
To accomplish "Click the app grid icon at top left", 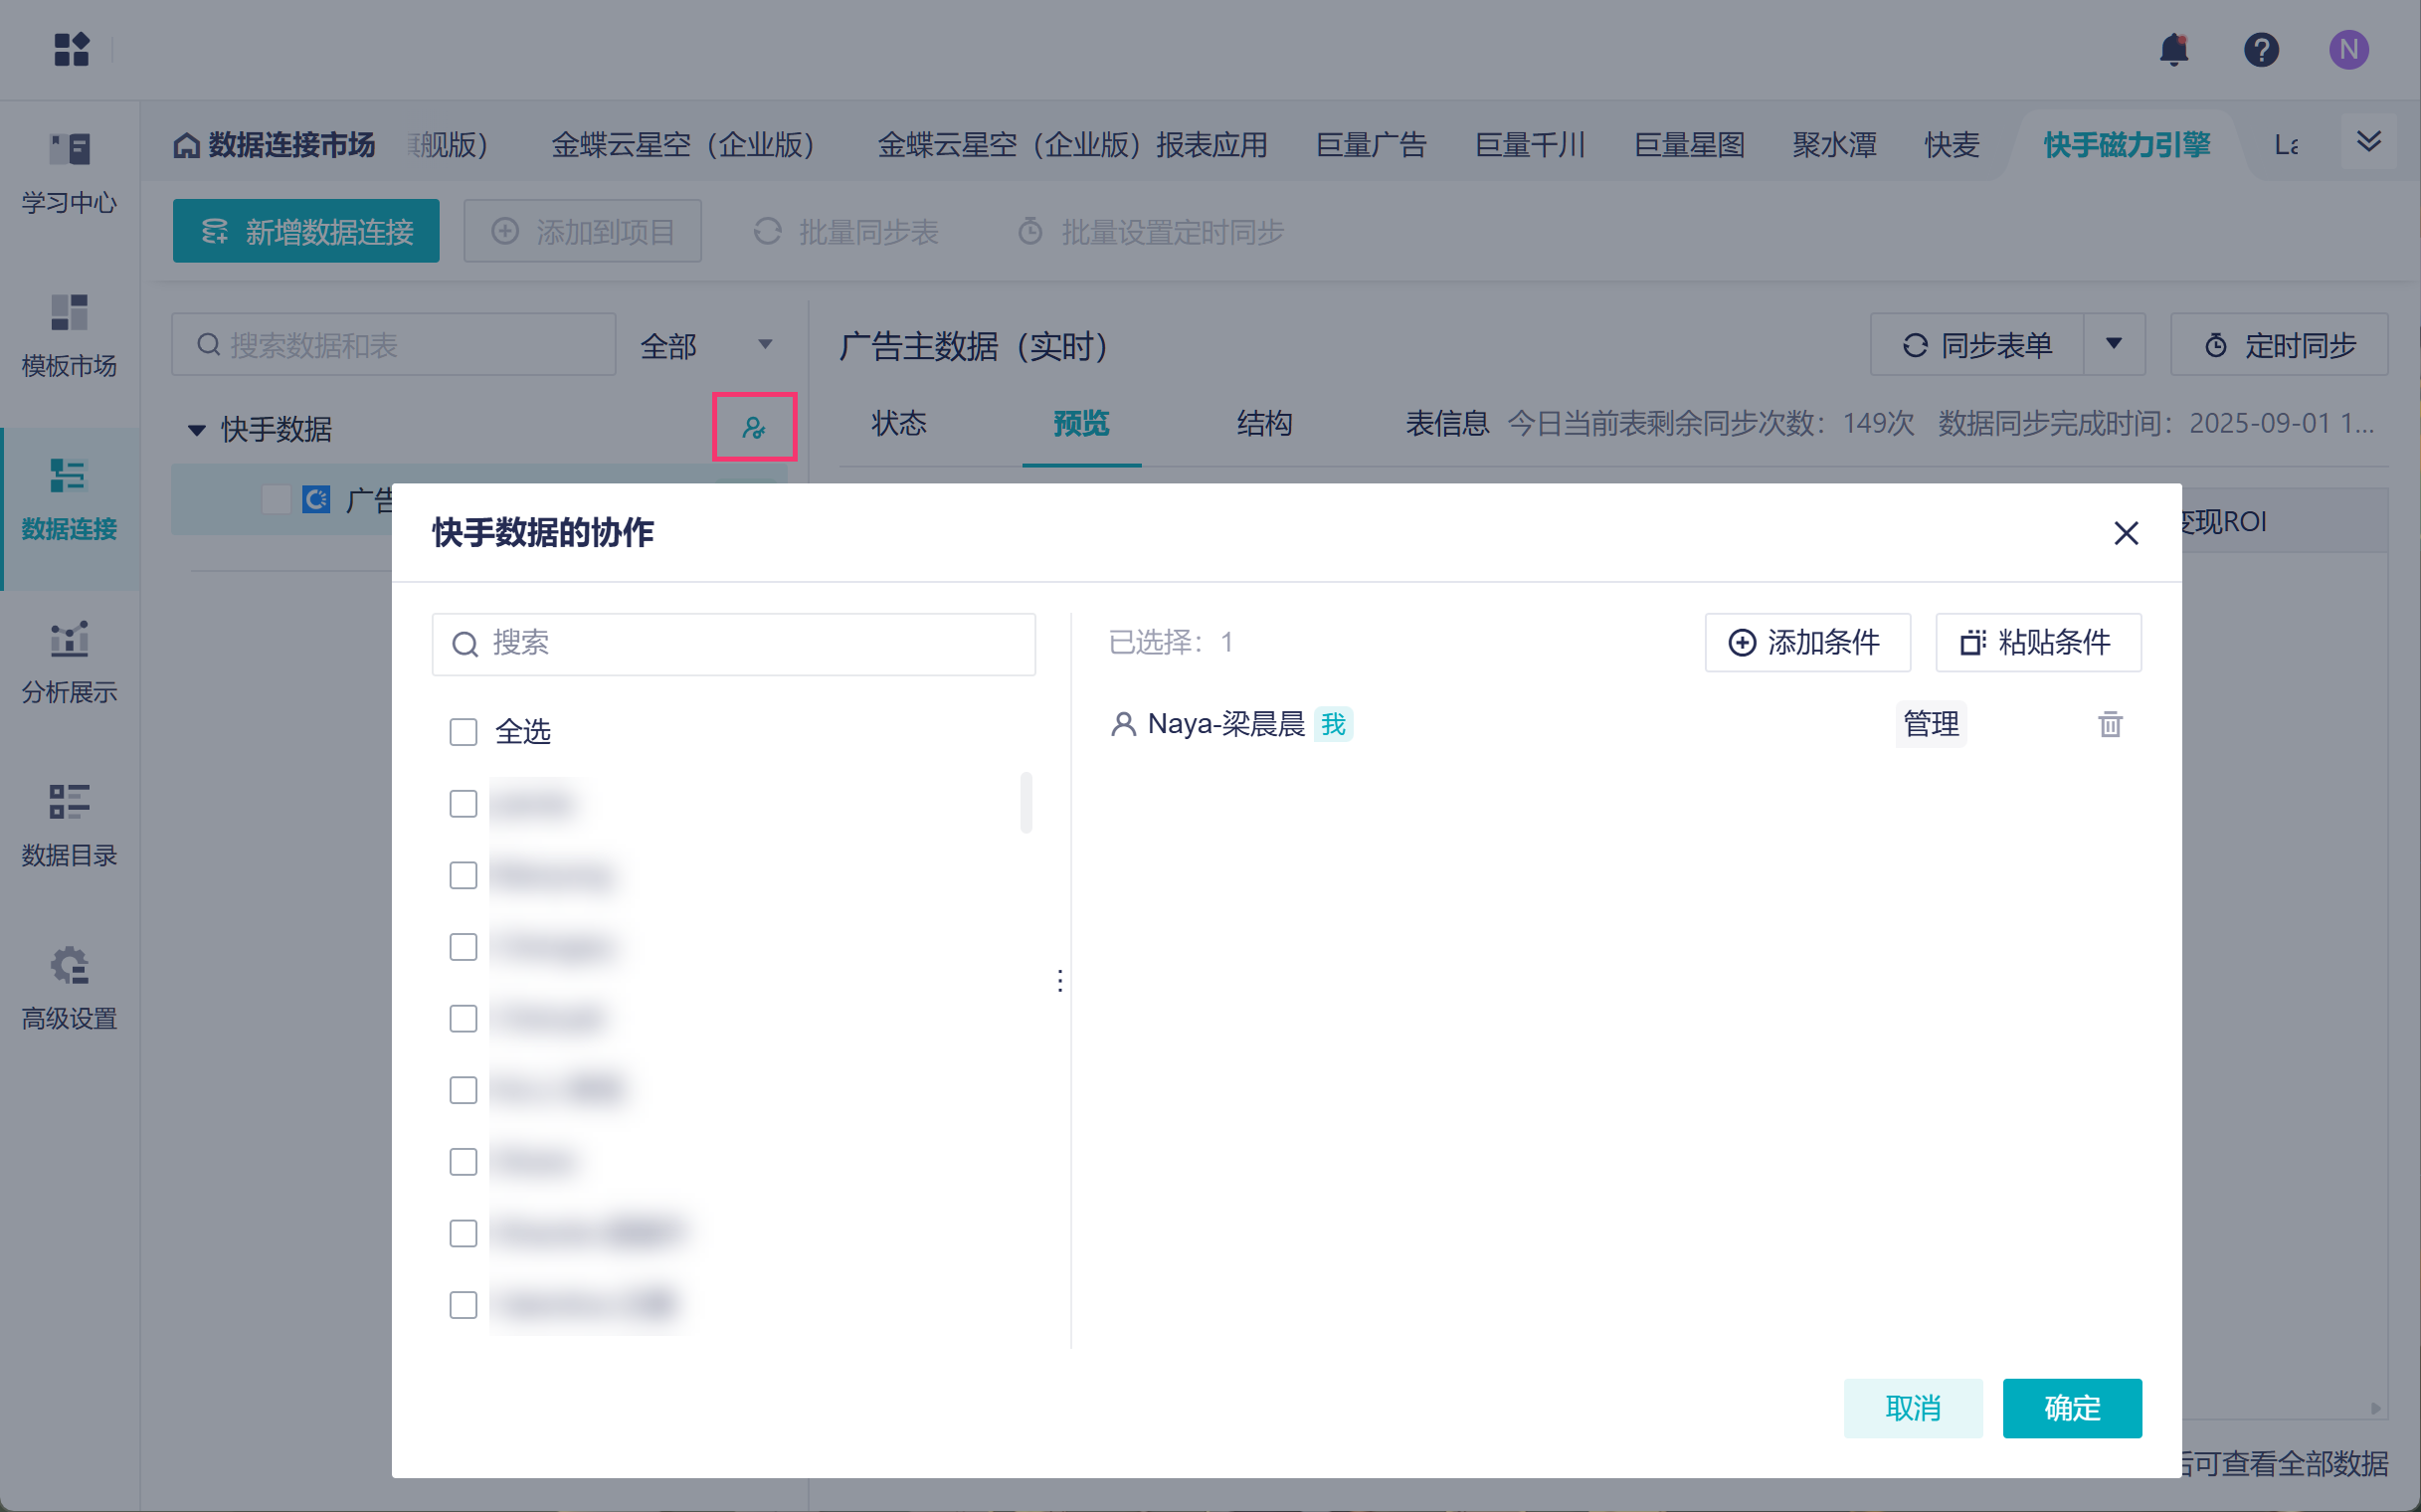I will pyautogui.click(x=71, y=49).
